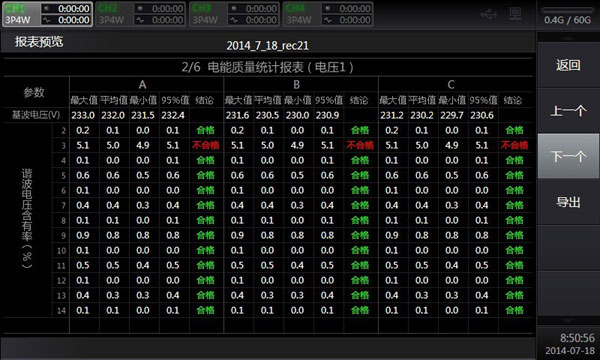
Task: Click harmonic order 11 row label
Action: (62, 266)
